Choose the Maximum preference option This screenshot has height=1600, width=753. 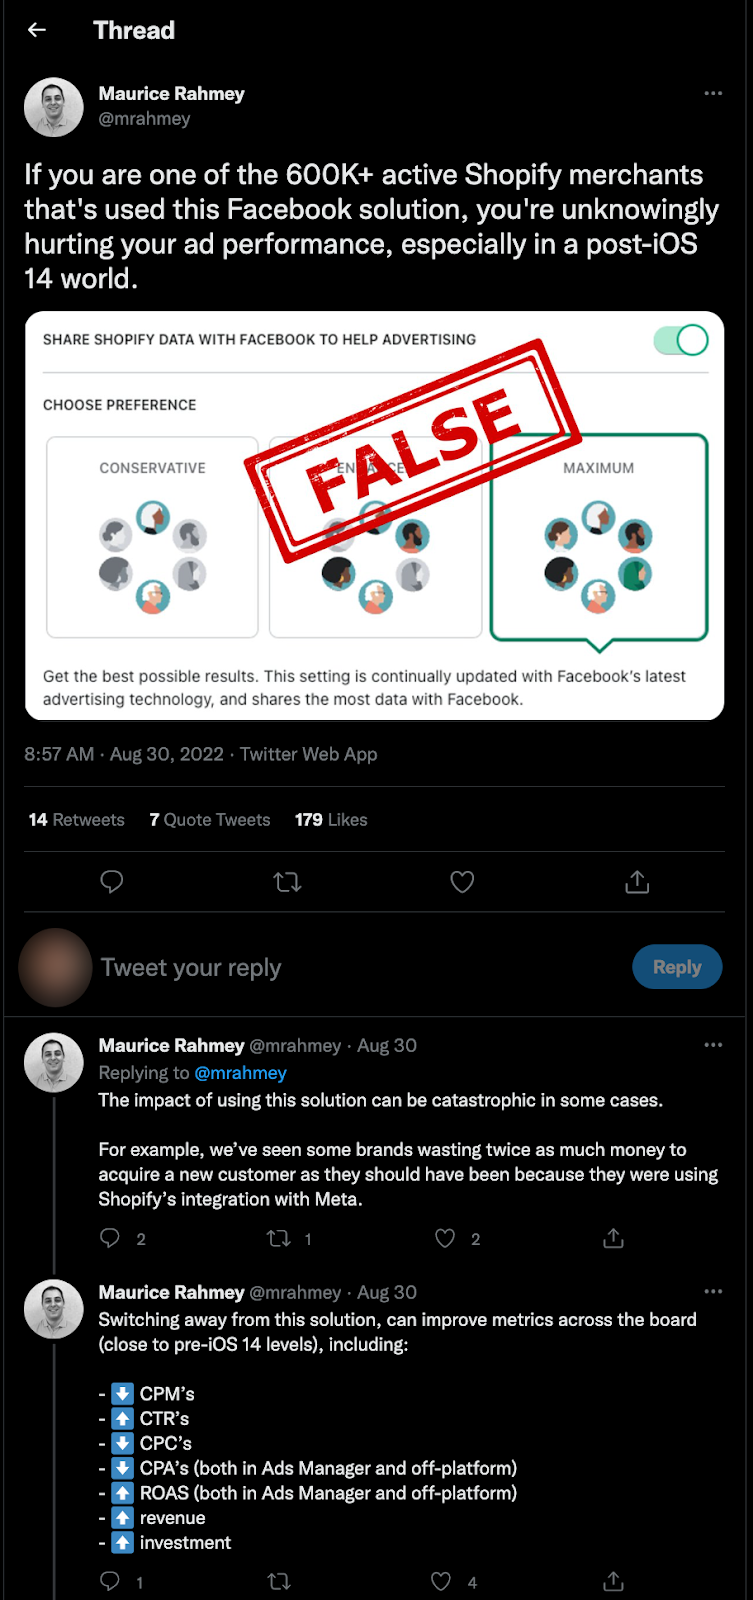(x=598, y=537)
